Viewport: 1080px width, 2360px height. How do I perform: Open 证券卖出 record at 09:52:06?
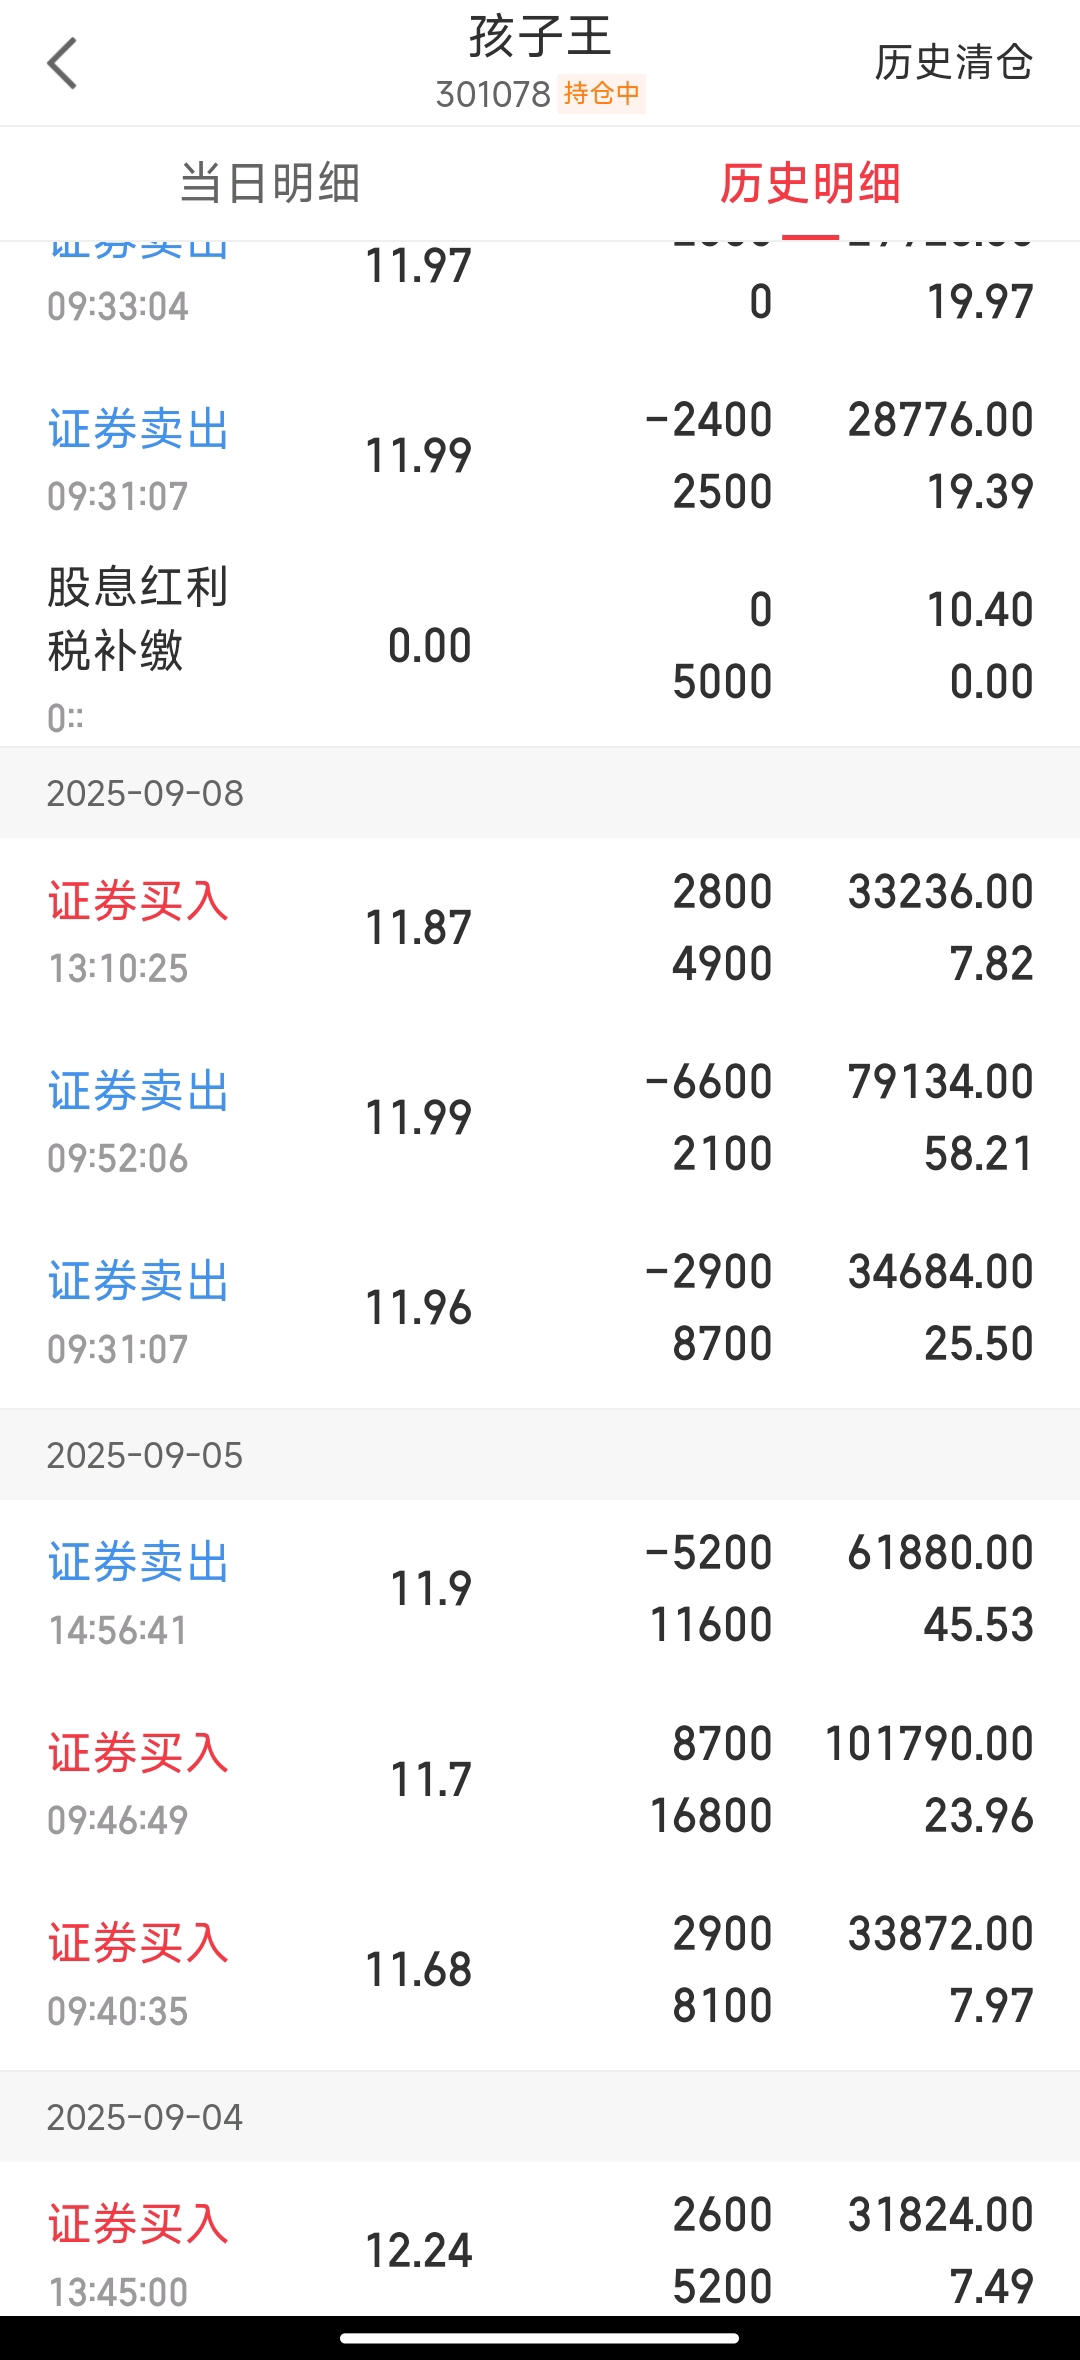click(540, 1119)
